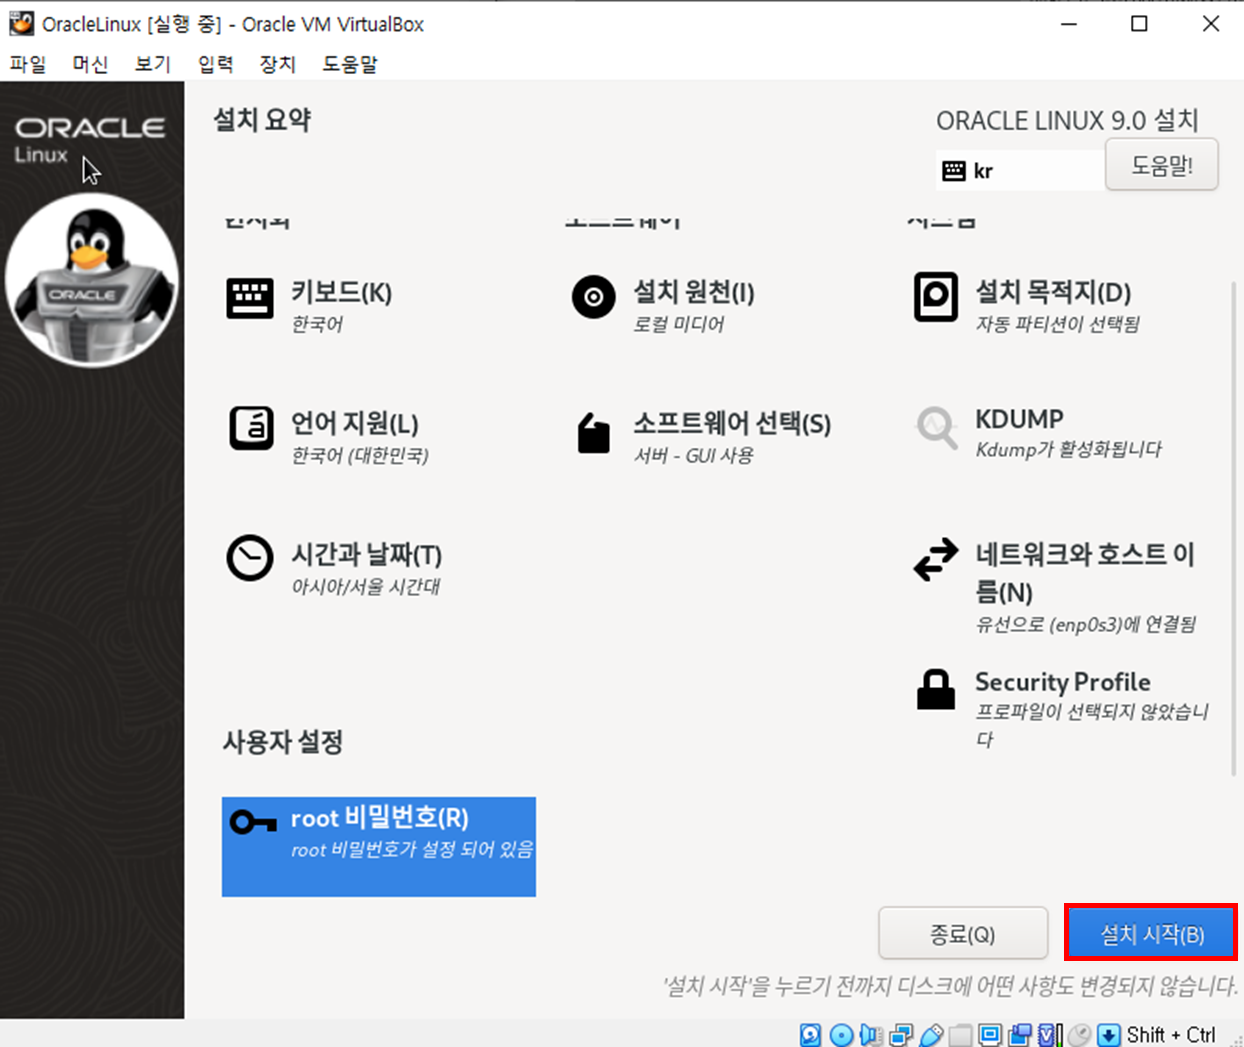1244x1047 pixels.
Task: Minimize the VirtualBox window
Action: coord(1068,23)
